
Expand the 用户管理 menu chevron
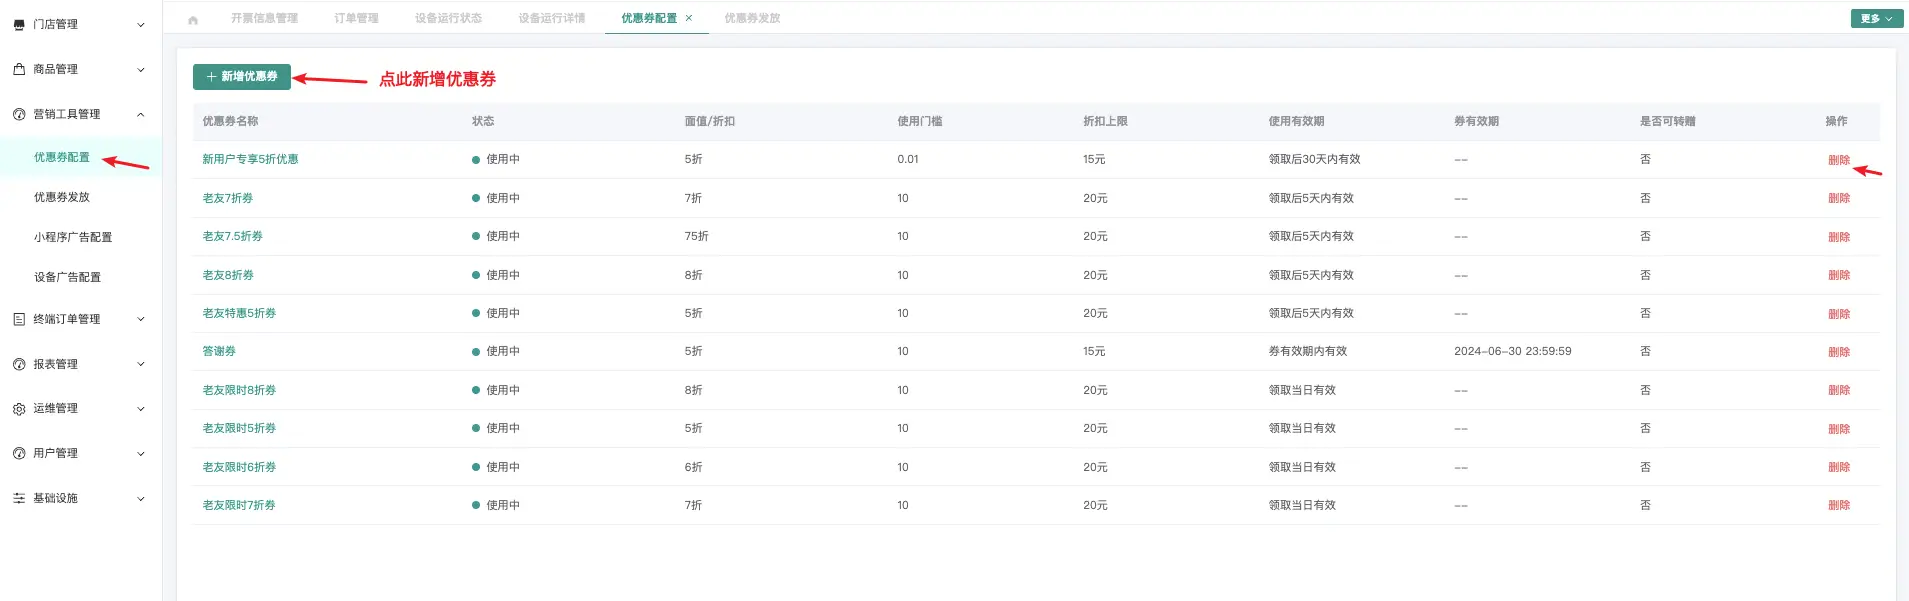141,453
